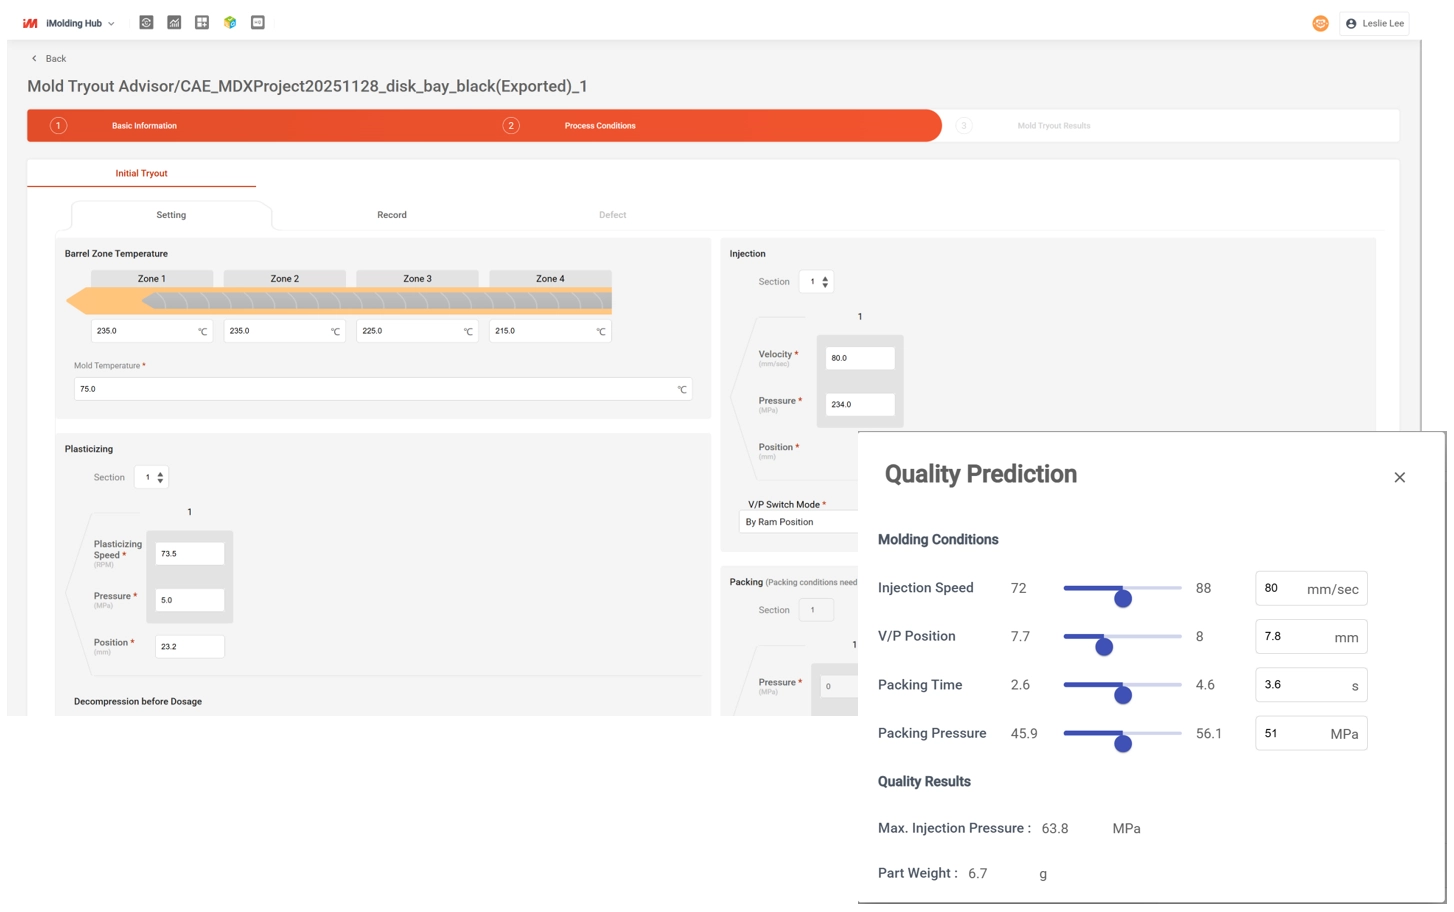Change the Injection Section stepper
Screen dimensions: 1454x912
coord(824,282)
